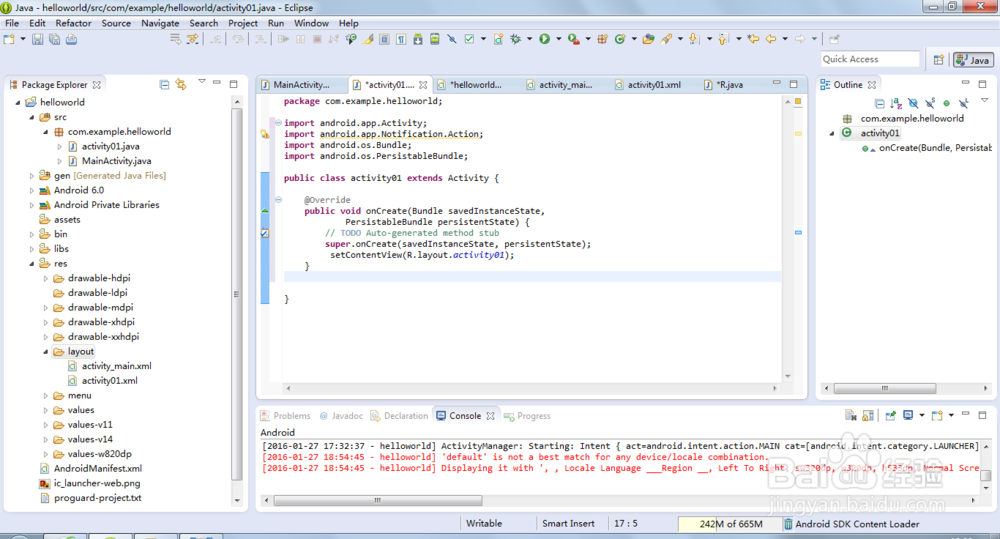Toggle Show Whitespace Characters in the toolbar
The height and width of the screenshot is (539, 1000).
coord(401,39)
